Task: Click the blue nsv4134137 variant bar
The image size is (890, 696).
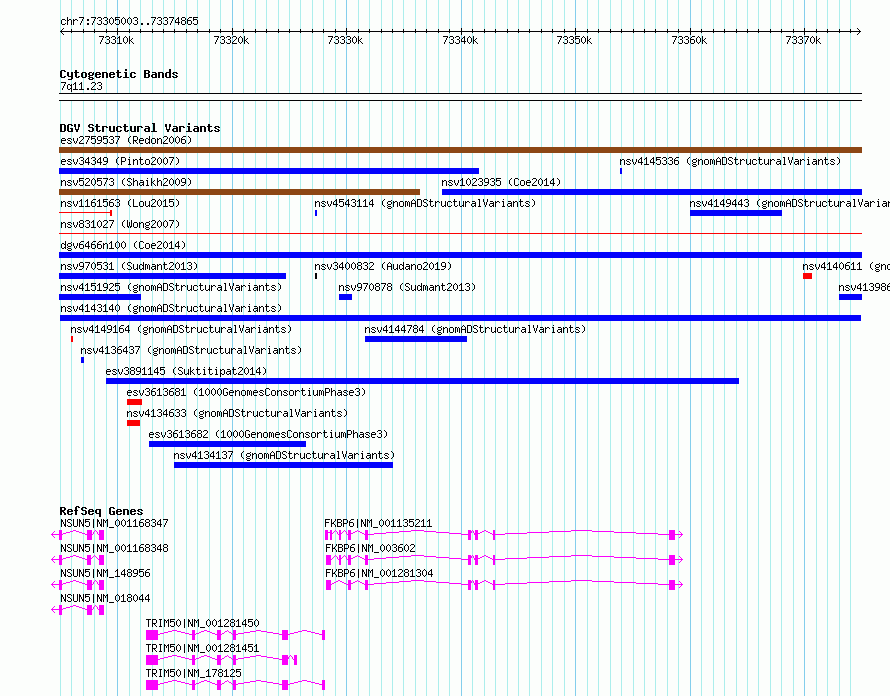Action: [284, 465]
